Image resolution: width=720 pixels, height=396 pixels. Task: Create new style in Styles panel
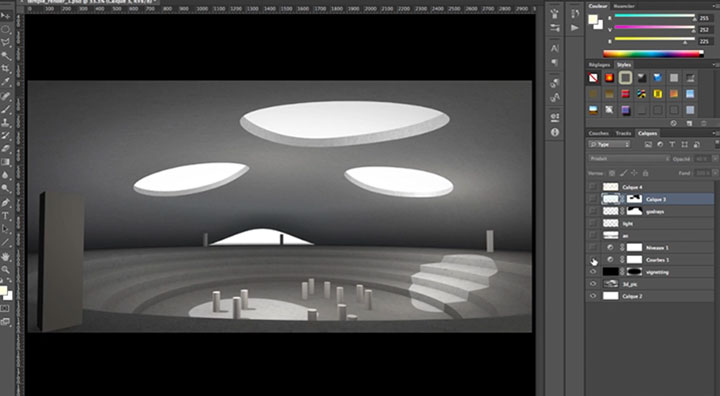[689, 123]
